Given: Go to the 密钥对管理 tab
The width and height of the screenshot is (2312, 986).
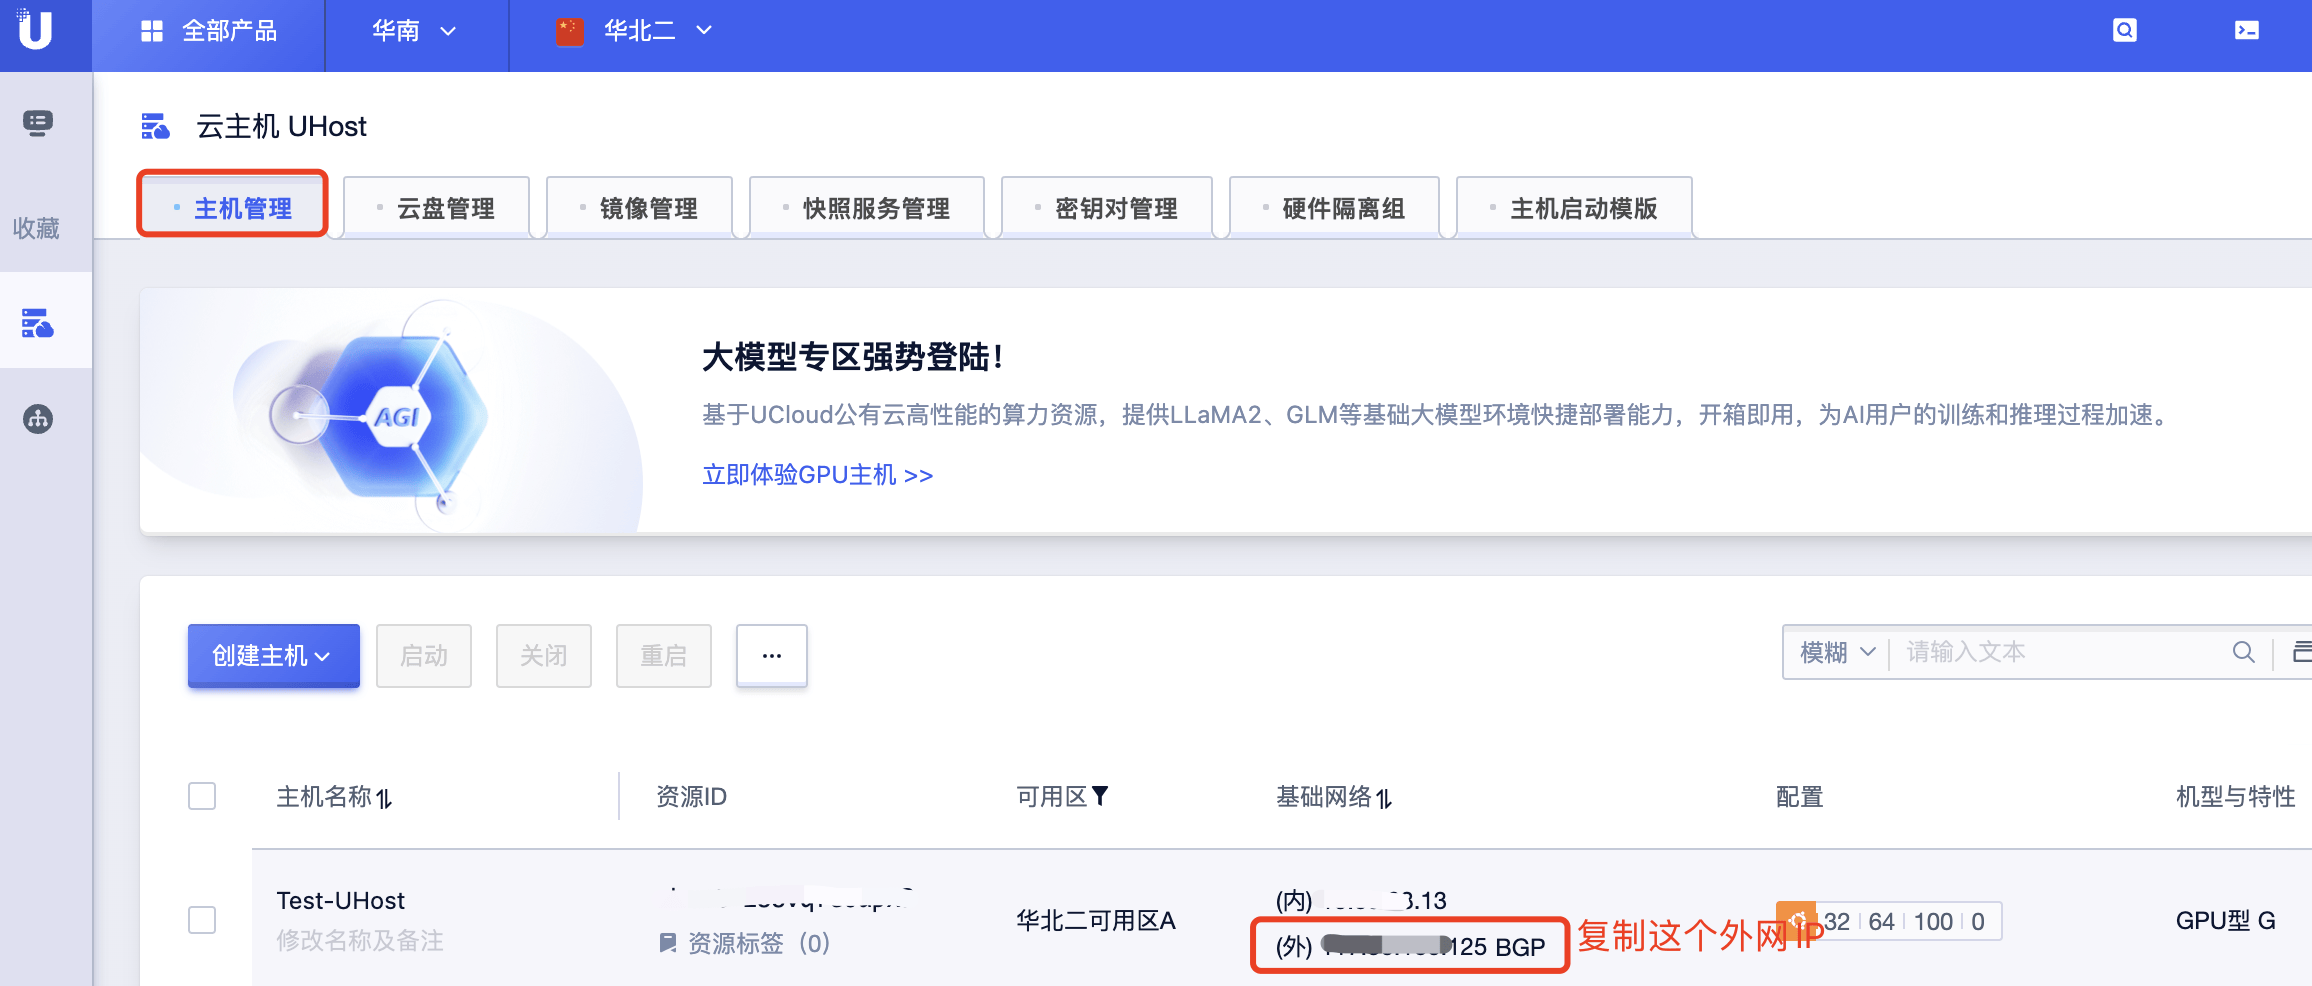Looking at the screenshot, I should 1107,208.
